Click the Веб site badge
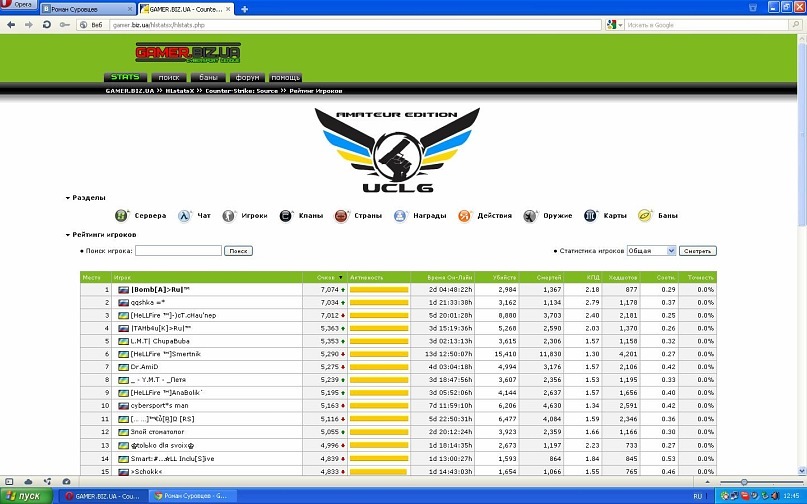807x504 pixels. 91,25
